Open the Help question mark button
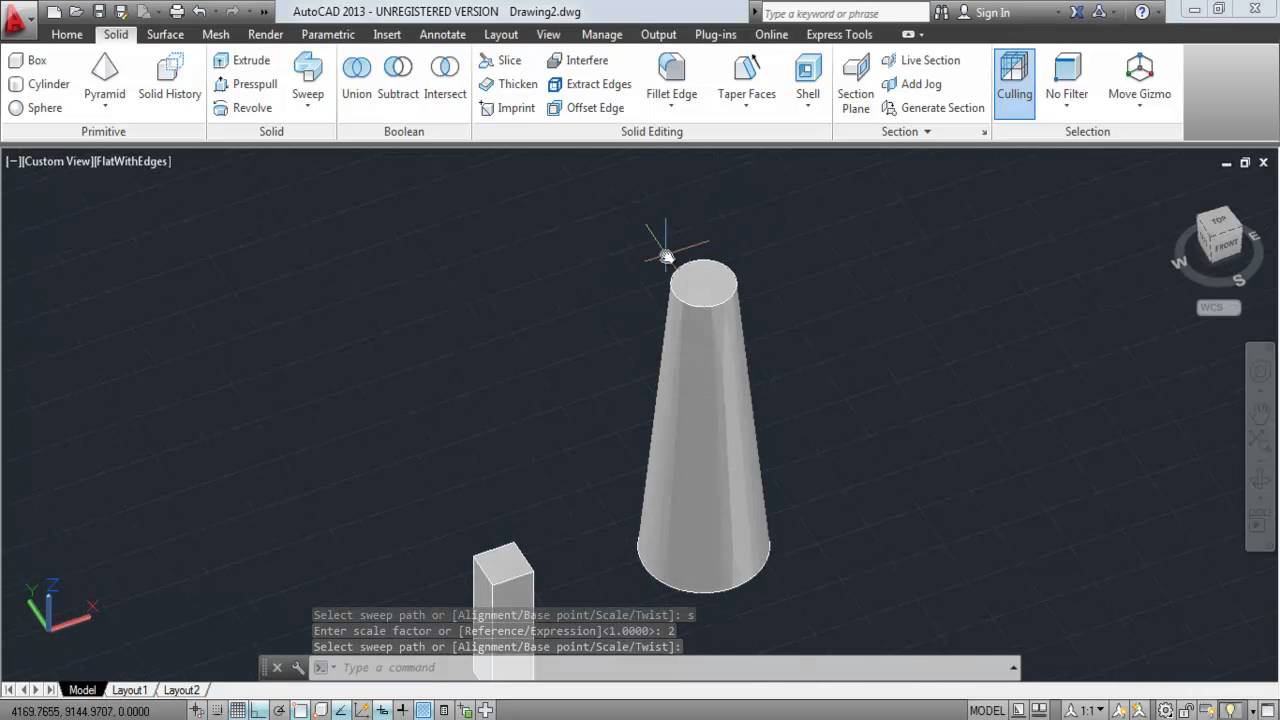This screenshot has height=720, width=1280. coord(1142,12)
